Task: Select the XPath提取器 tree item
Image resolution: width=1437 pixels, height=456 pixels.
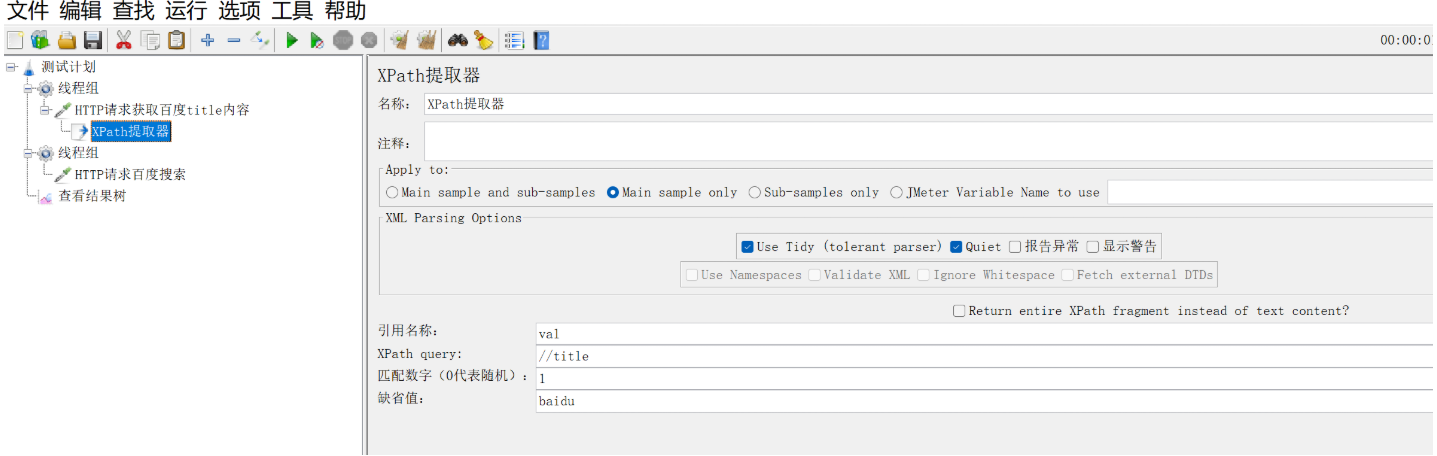Action: pyautogui.click(x=130, y=131)
